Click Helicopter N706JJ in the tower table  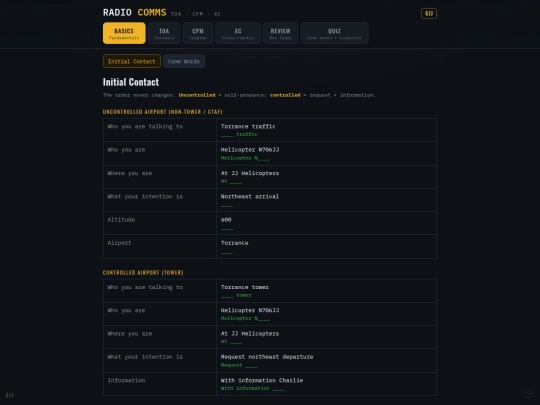250,310
